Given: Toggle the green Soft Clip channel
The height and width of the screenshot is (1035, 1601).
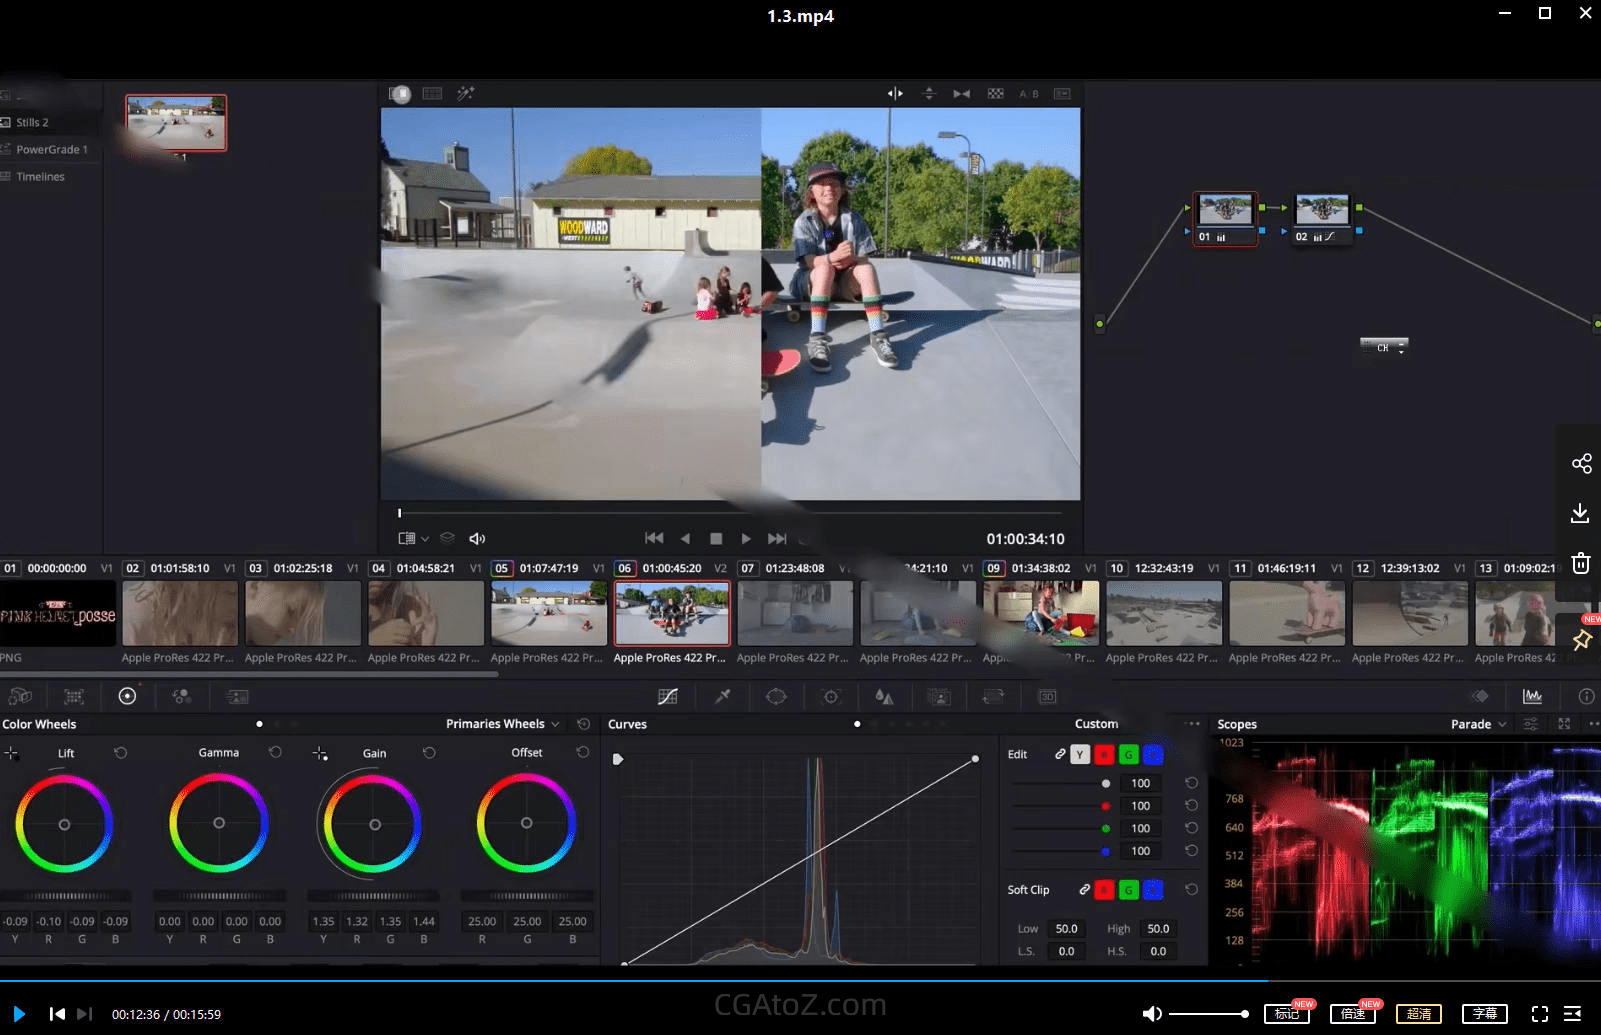Looking at the screenshot, I should tap(1128, 889).
